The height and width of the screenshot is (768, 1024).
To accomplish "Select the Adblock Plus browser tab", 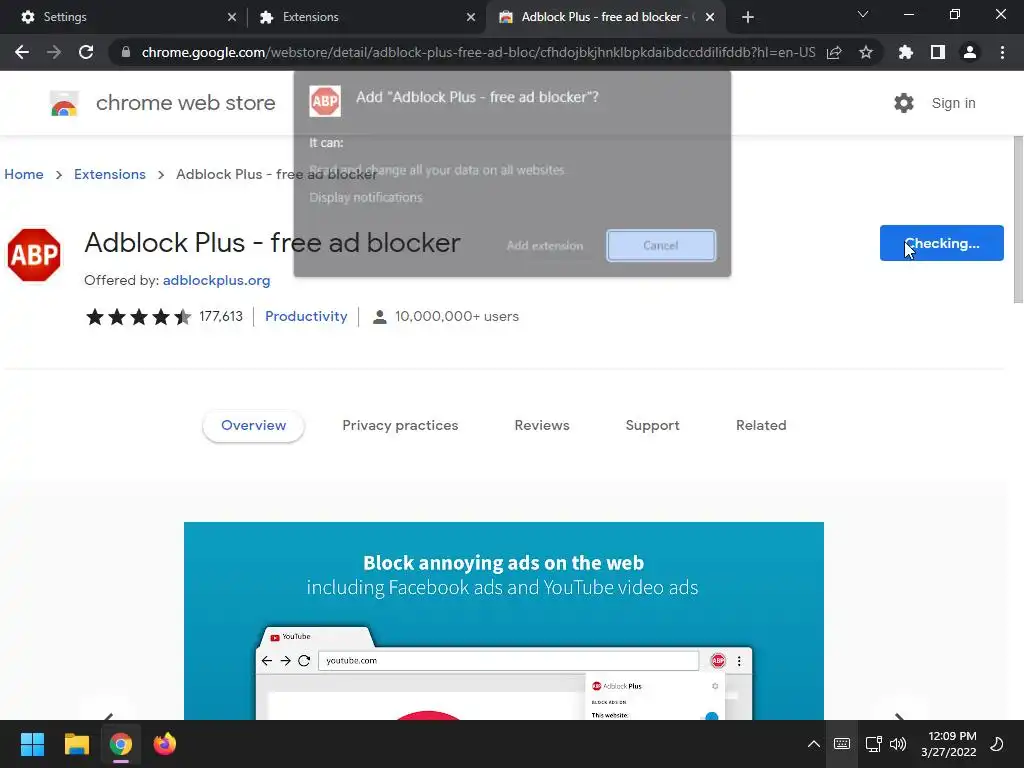I will point(604,17).
